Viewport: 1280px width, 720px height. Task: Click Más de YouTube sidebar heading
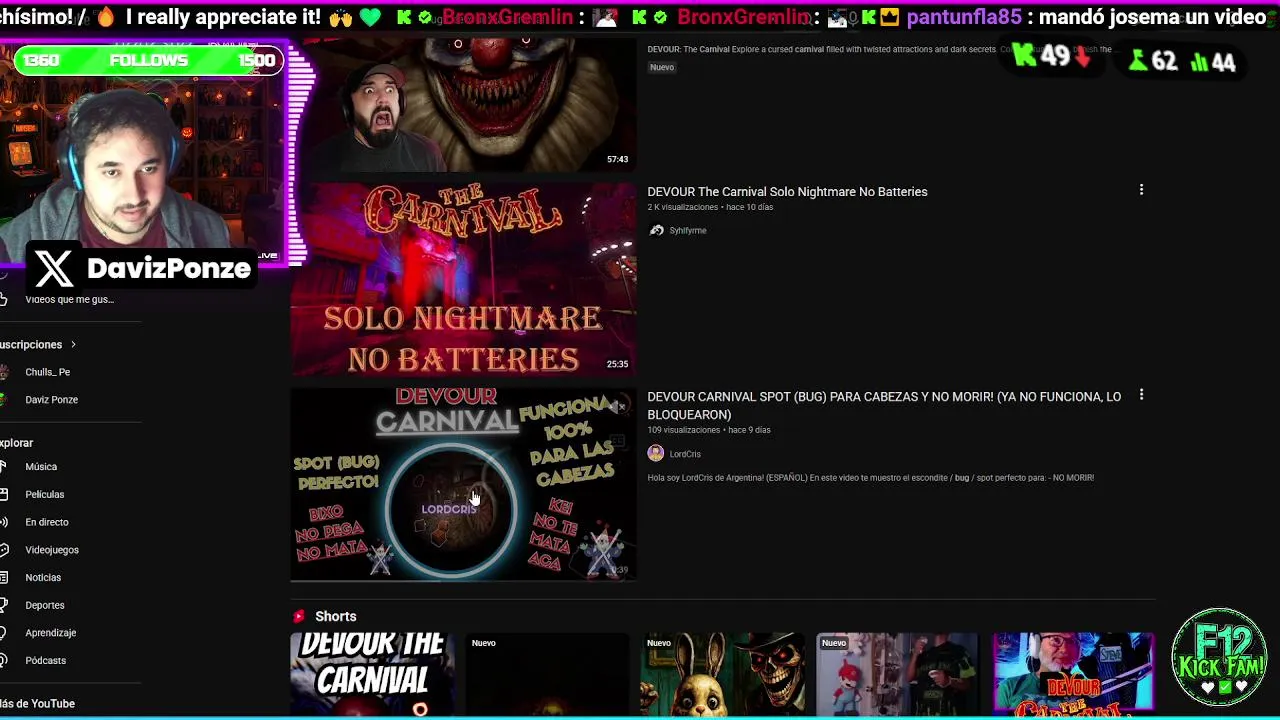(x=38, y=704)
